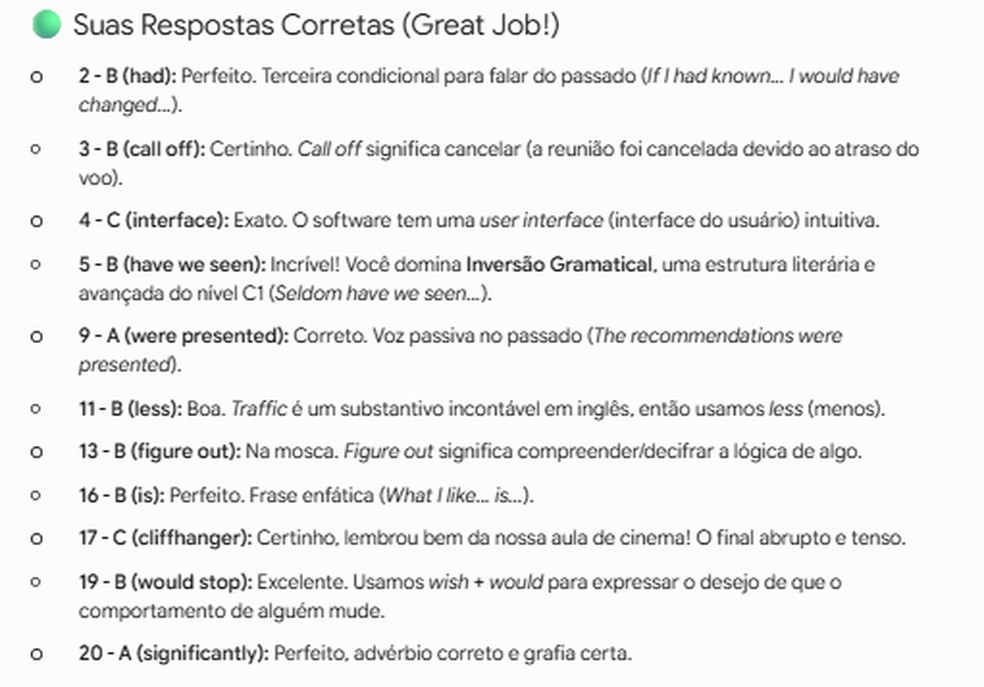Click the bullet beside 19 - B (would stop)
The image size is (984, 687).
click(36, 582)
